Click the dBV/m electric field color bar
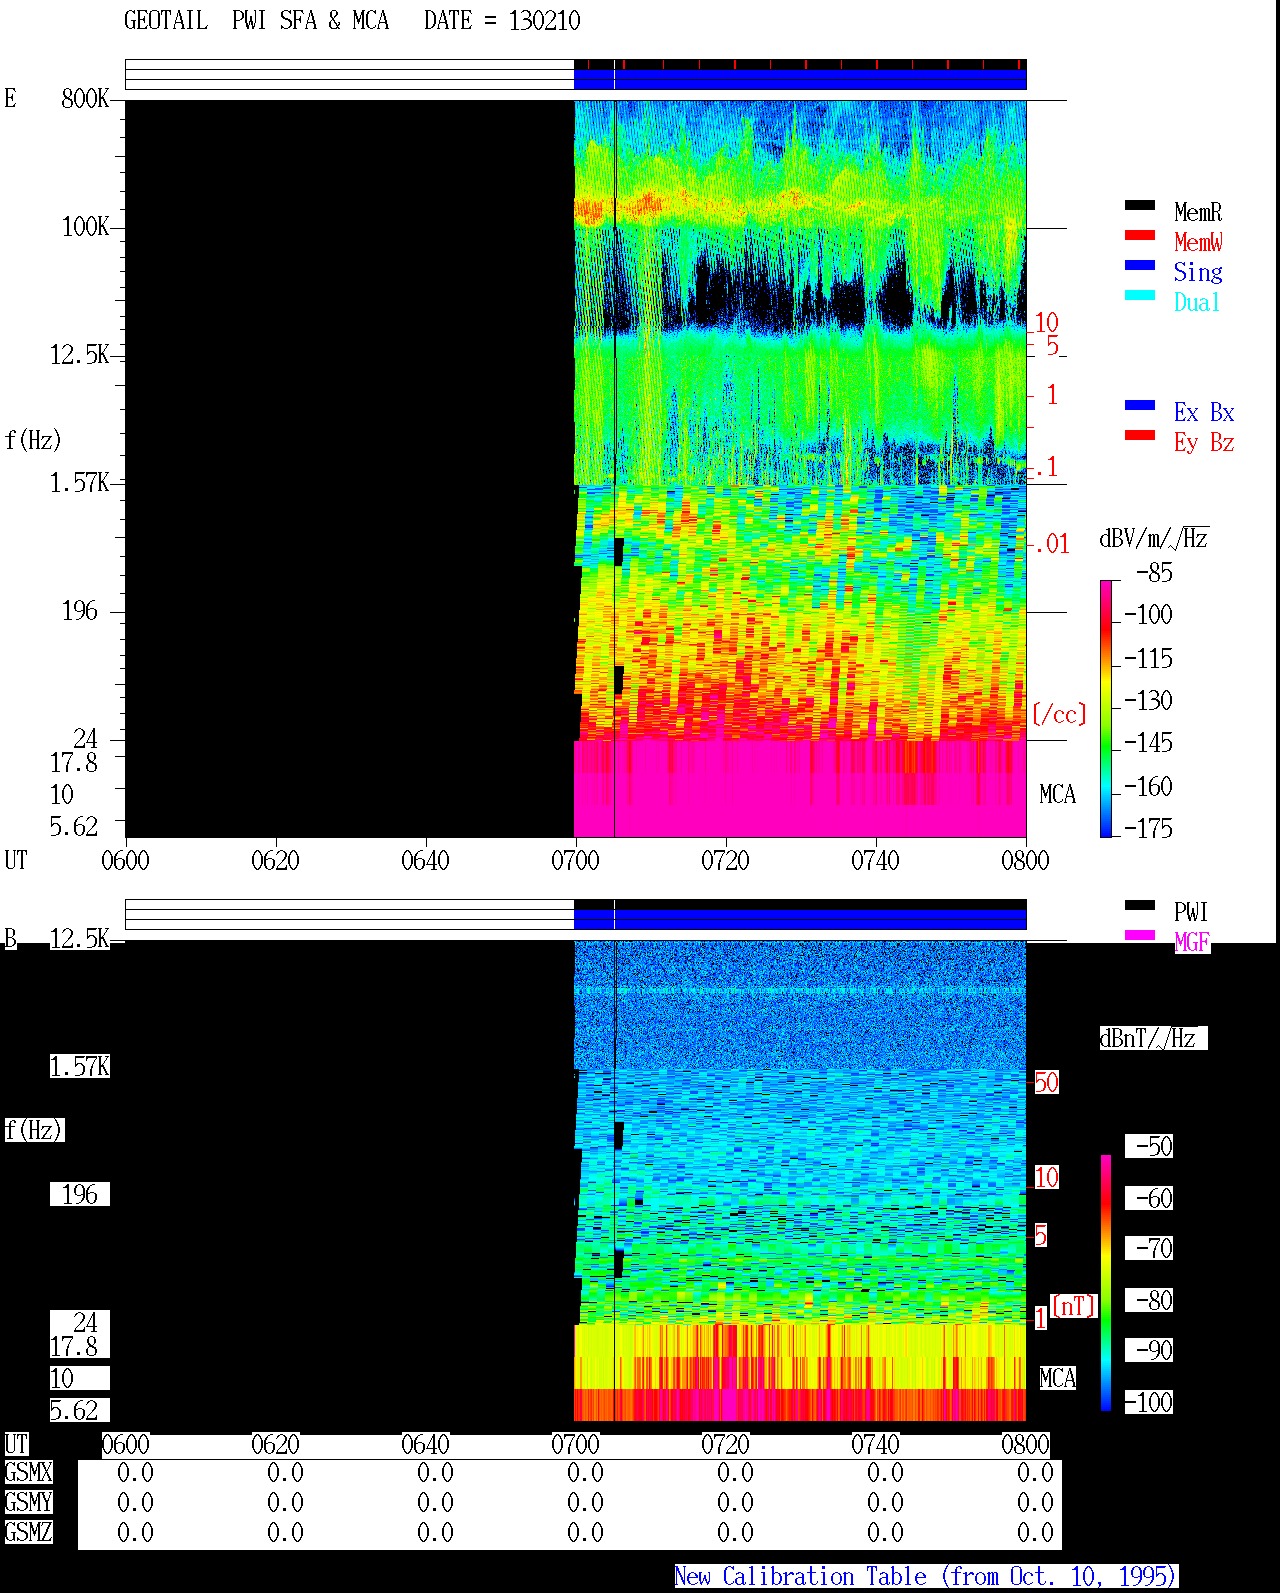This screenshot has height=1593, width=1280. point(1106,708)
